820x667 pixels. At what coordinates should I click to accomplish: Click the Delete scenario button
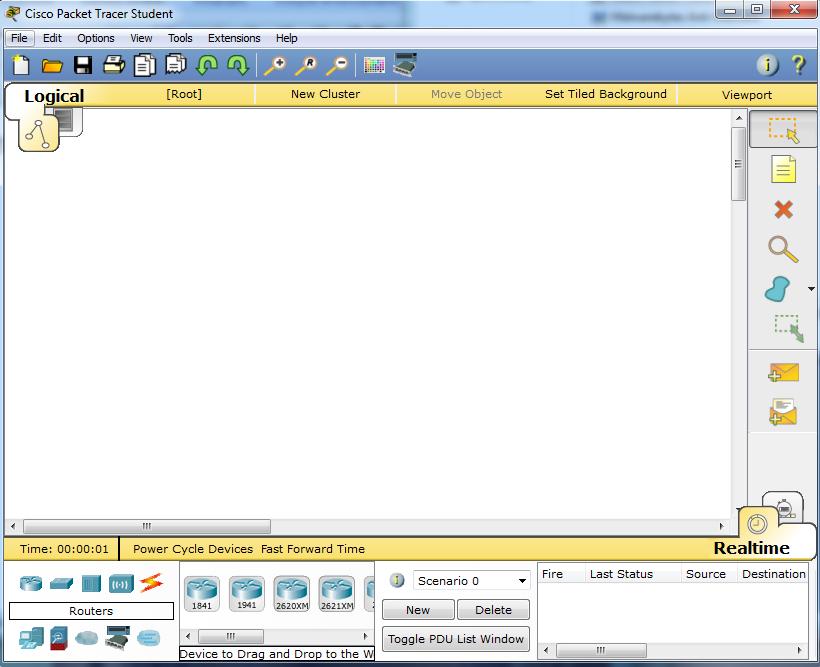pyautogui.click(x=493, y=610)
